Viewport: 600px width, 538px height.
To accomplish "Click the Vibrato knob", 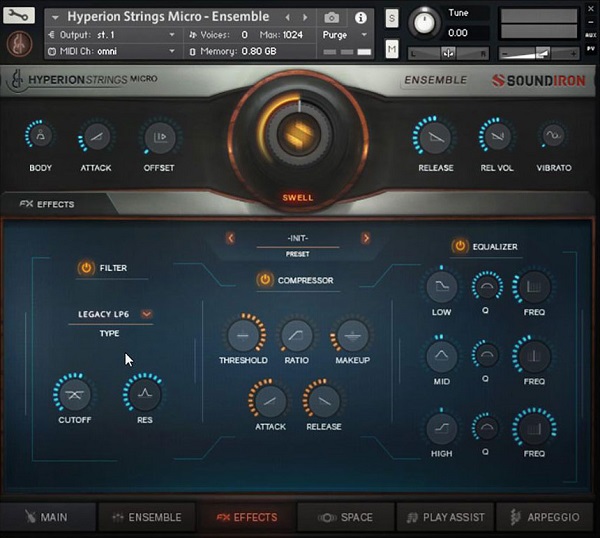I will click(x=553, y=135).
